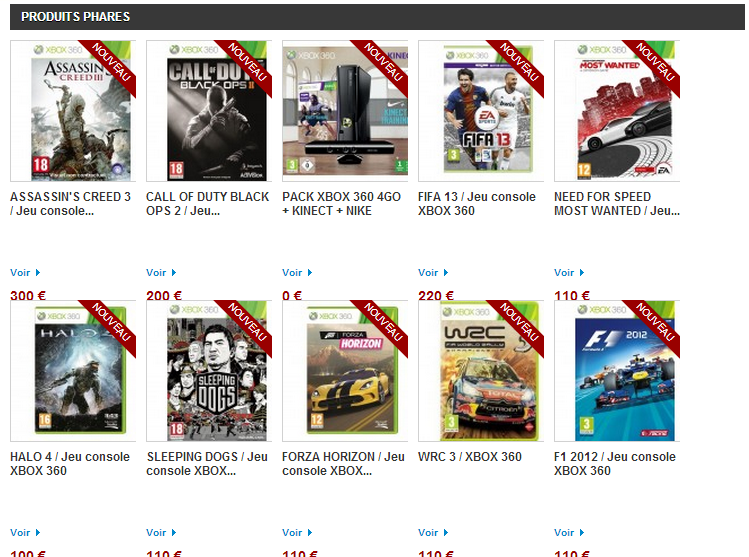Open the Halo 4 cover image
Viewport: 749px width, 557px height.
pos(73,371)
